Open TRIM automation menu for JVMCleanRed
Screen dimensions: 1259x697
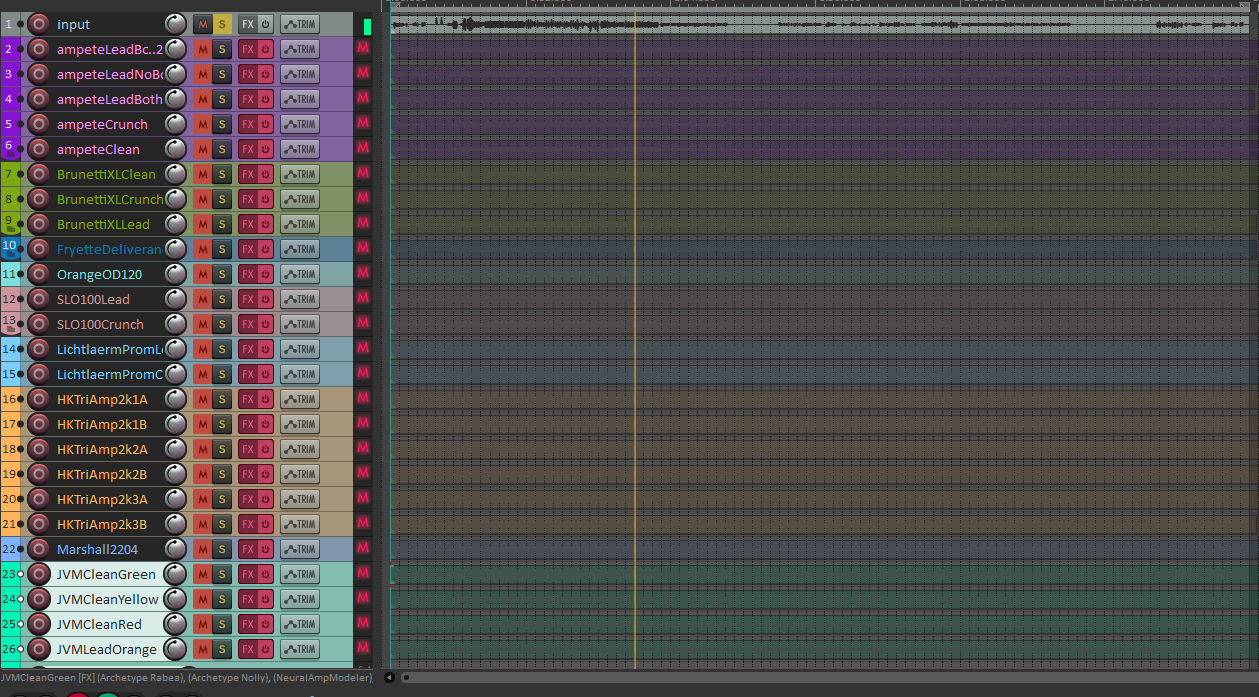click(300, 624)
